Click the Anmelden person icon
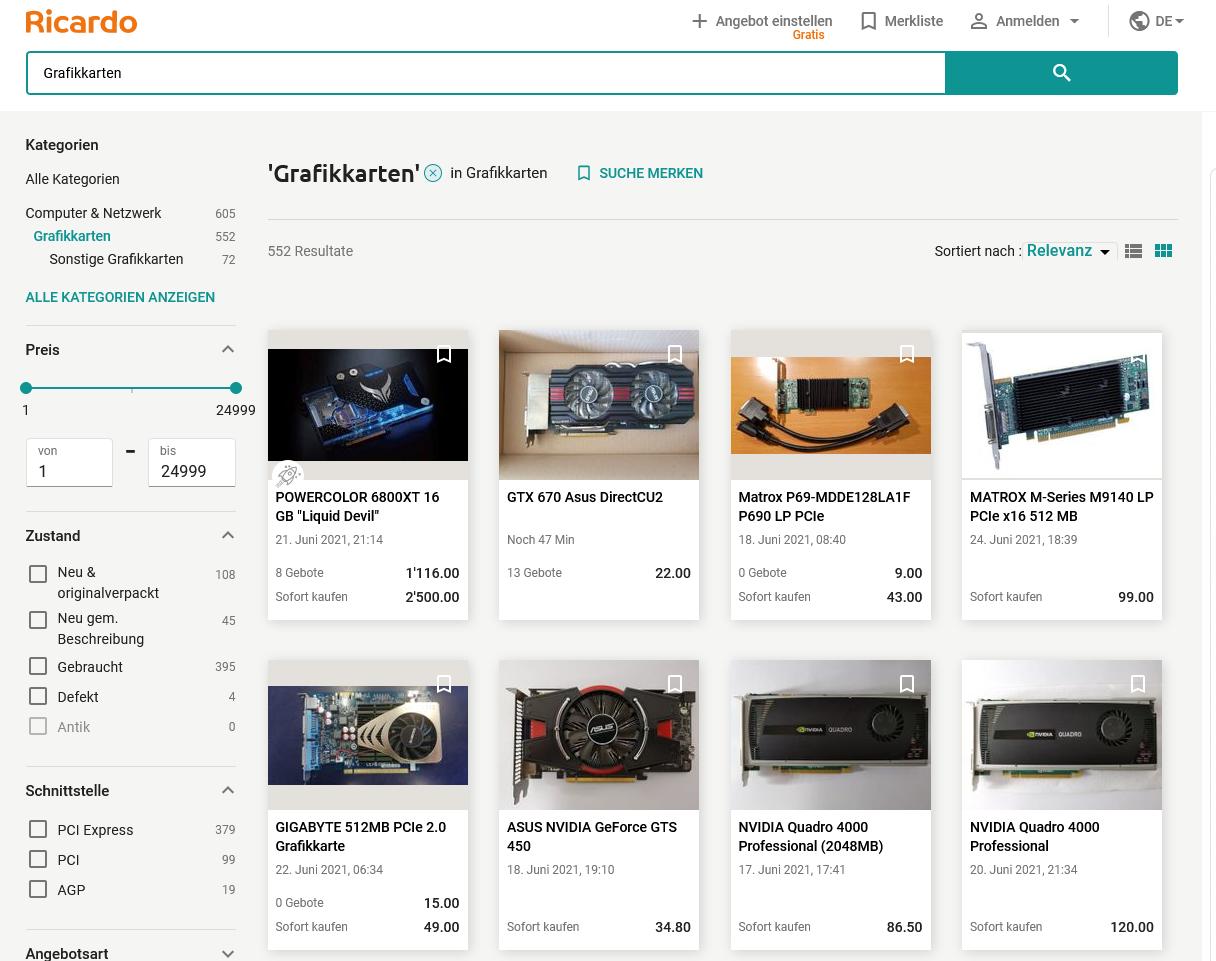Viewport: 1216px width, 961px height. [978, 21]
